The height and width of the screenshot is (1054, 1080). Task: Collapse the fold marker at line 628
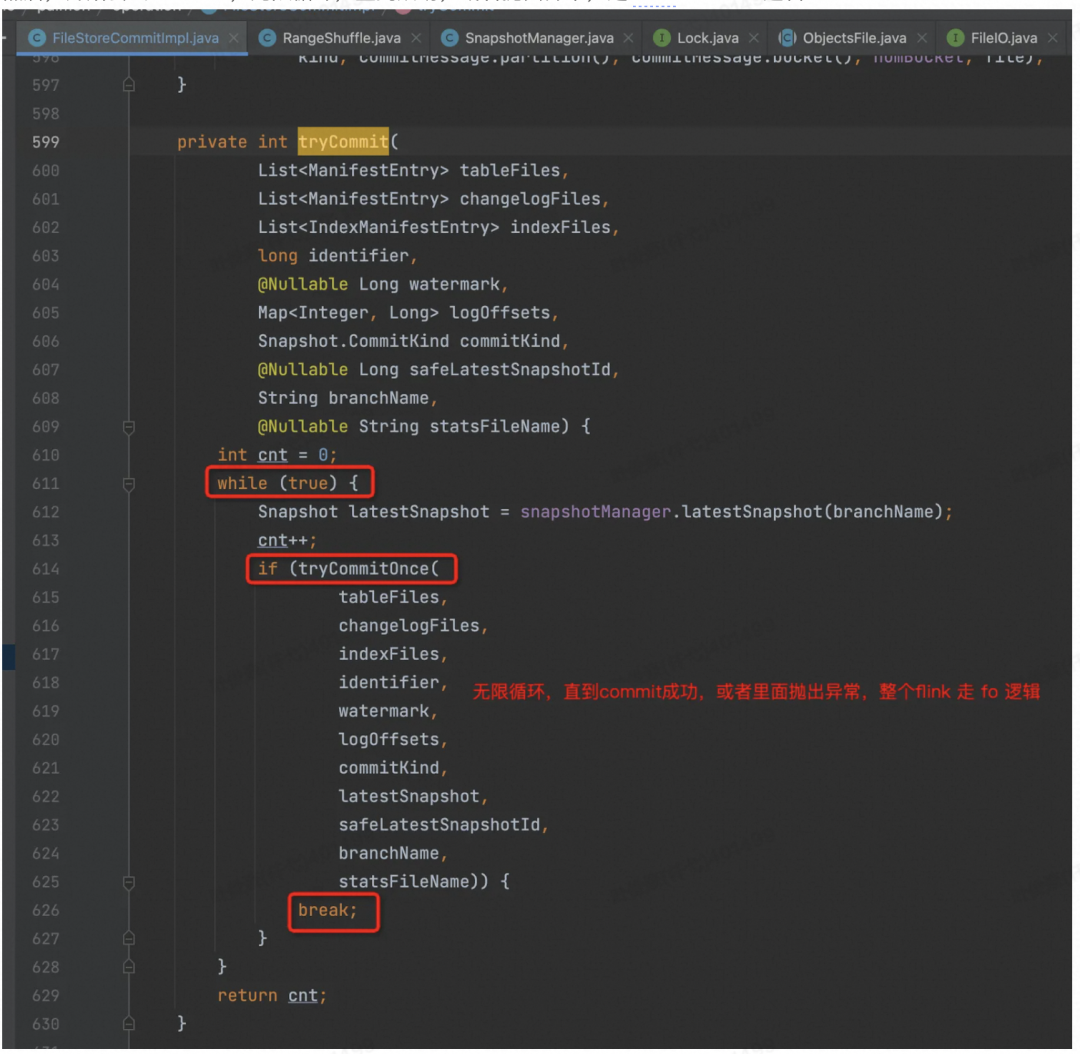[129, 967]
